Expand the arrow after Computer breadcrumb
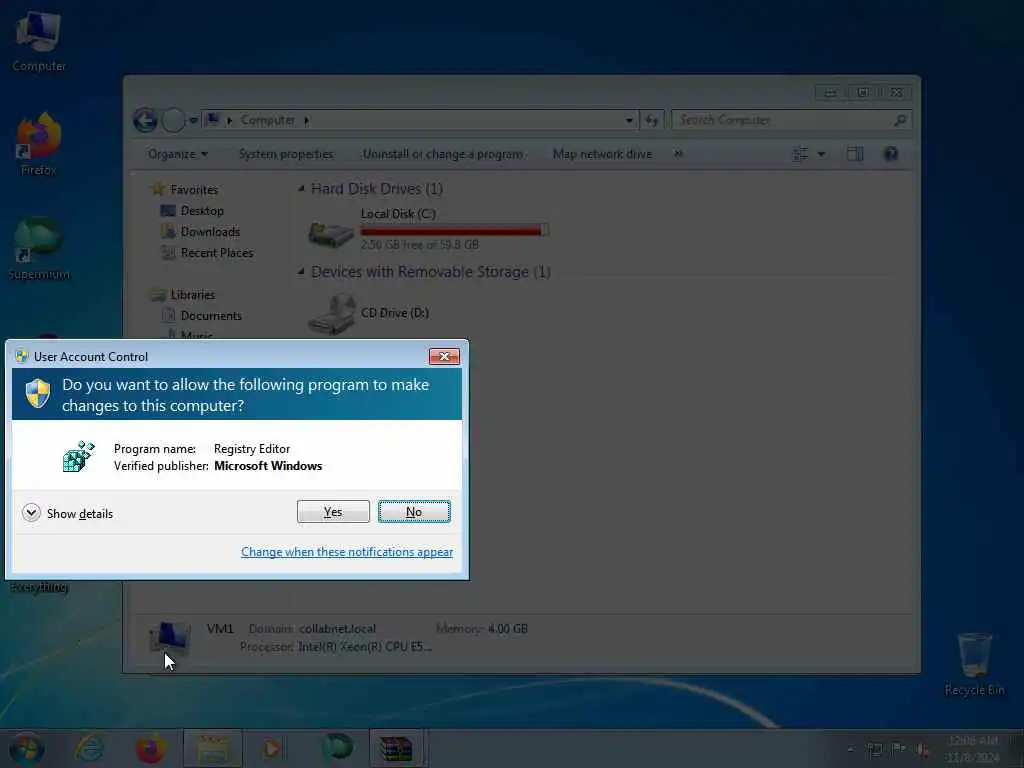This screenshot has height=768, width=1024. point(306,120)
